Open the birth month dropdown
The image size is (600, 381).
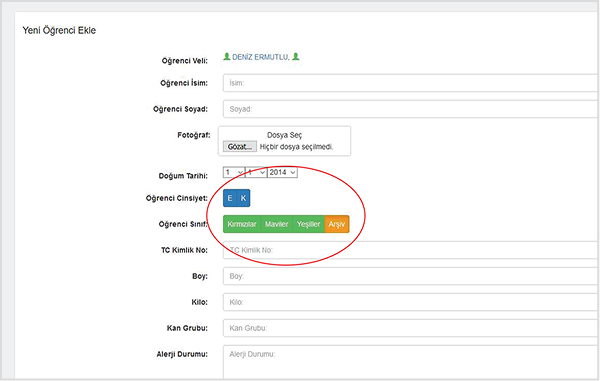(x=256, y=173)
